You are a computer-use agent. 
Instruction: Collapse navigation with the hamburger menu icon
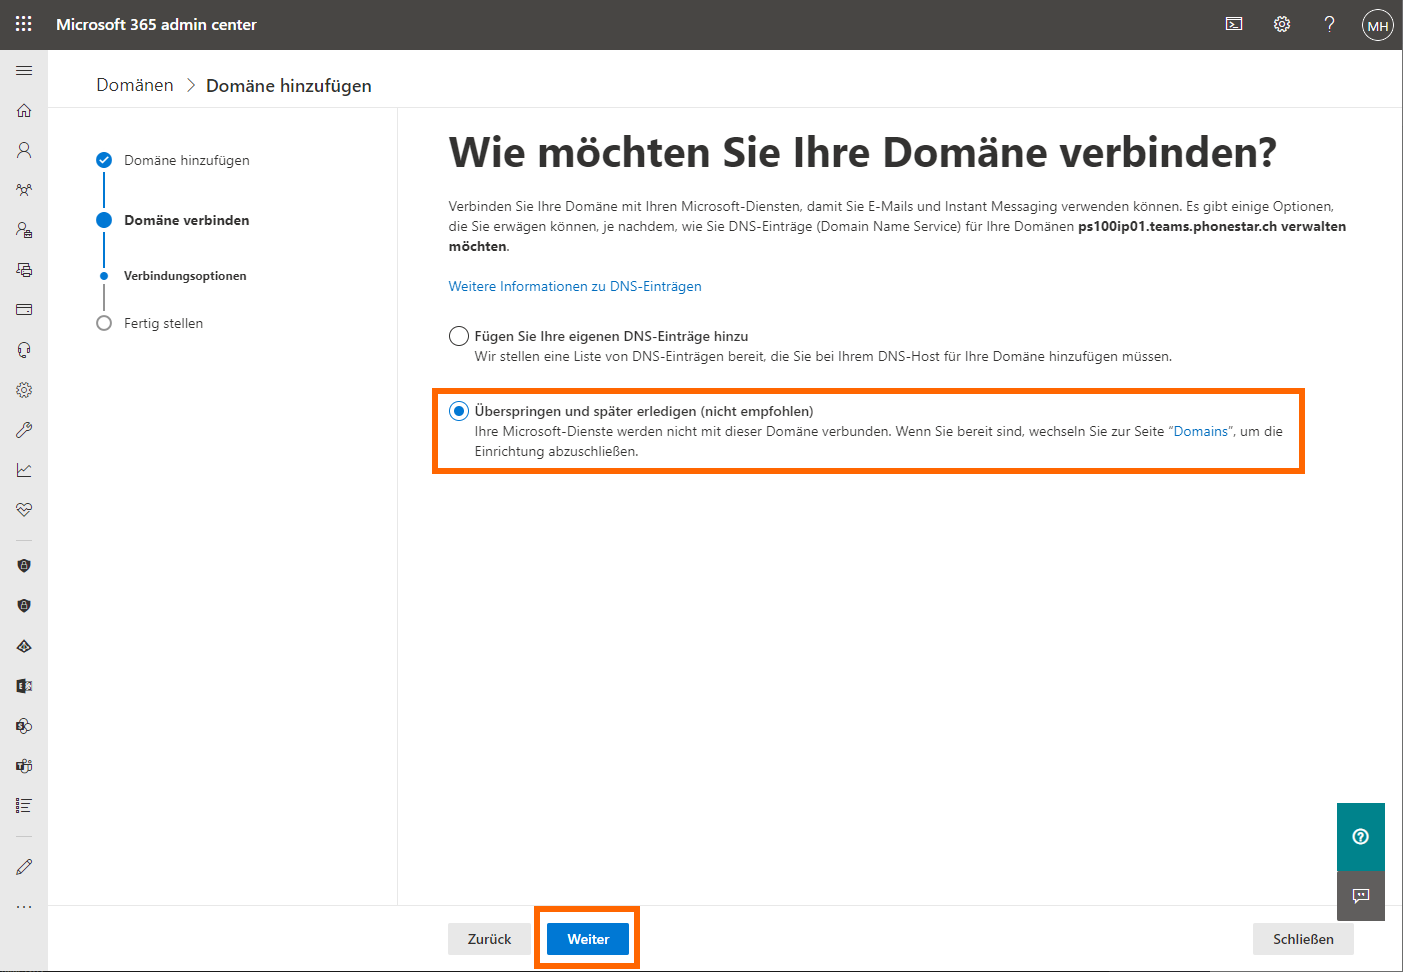coord(24,71)
